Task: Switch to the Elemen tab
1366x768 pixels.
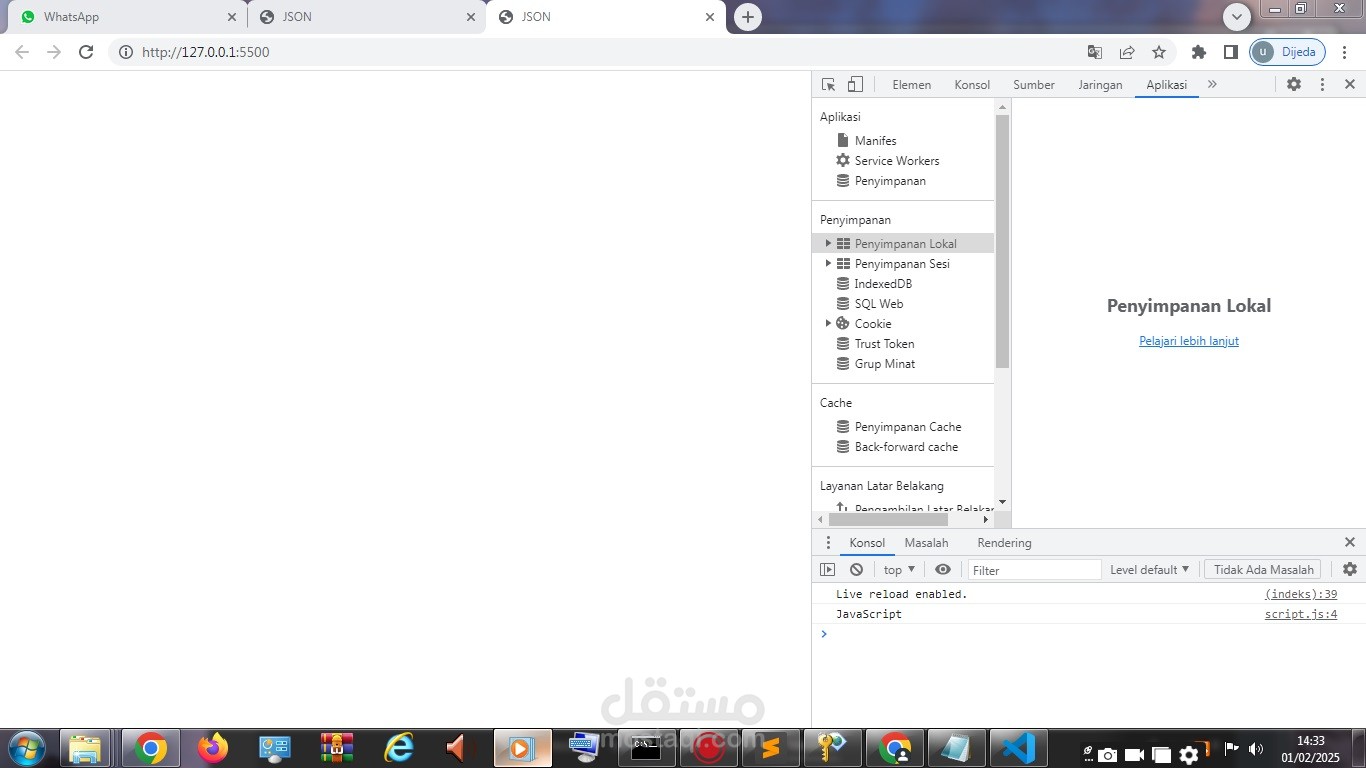Action: [x=912, y=85]
